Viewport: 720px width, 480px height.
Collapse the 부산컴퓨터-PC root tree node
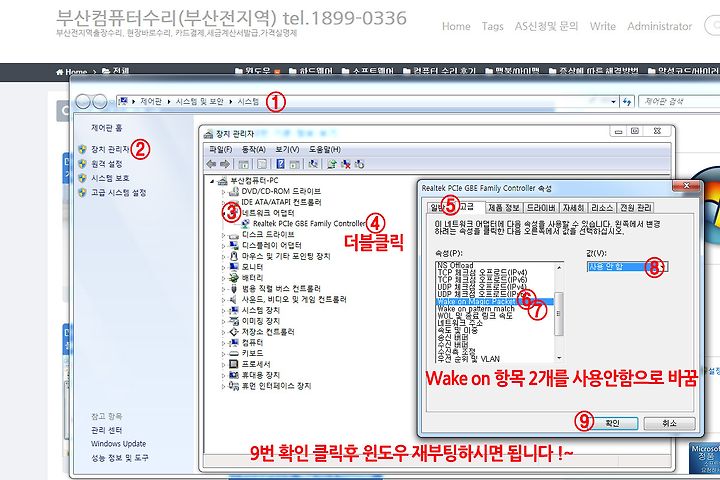[212, 181]
